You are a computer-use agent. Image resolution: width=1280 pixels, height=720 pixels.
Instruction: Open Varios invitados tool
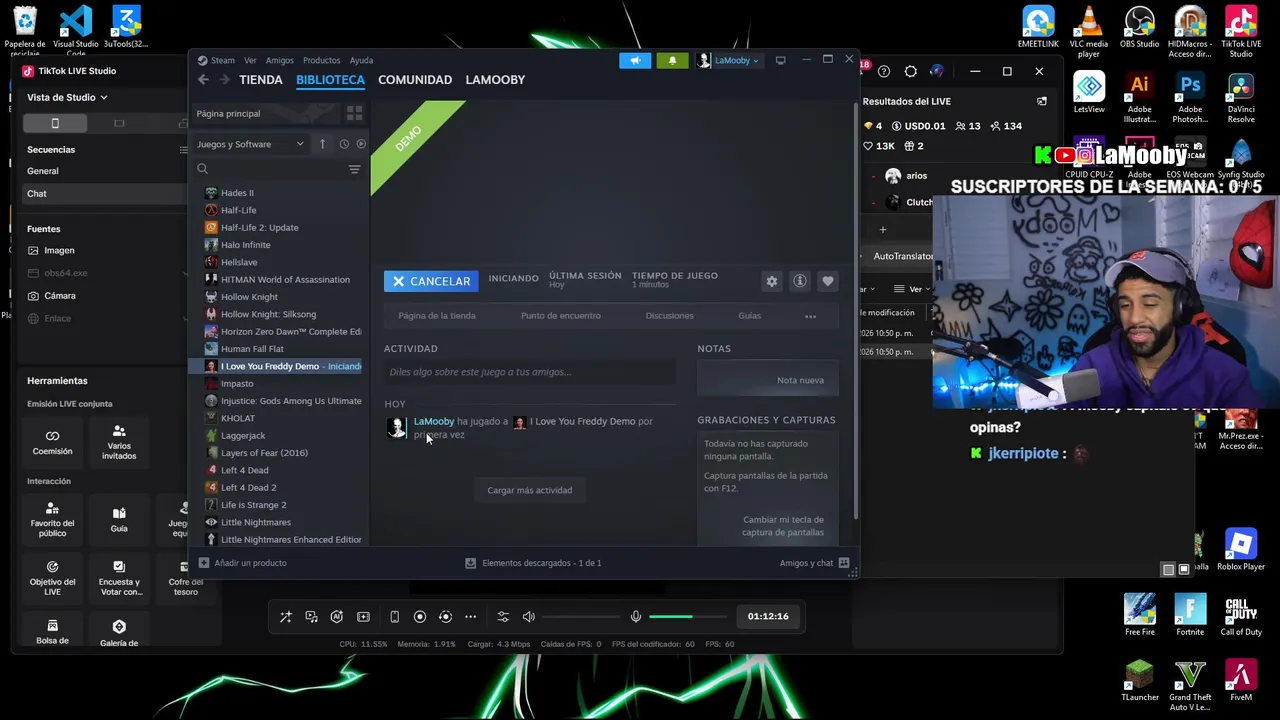119,442
